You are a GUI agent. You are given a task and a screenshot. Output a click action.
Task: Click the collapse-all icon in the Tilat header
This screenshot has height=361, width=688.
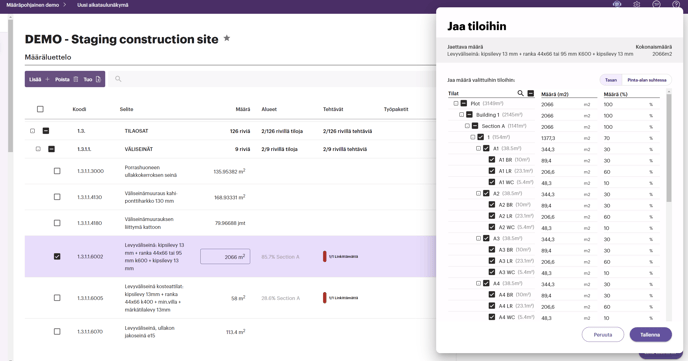click(530, 93)
